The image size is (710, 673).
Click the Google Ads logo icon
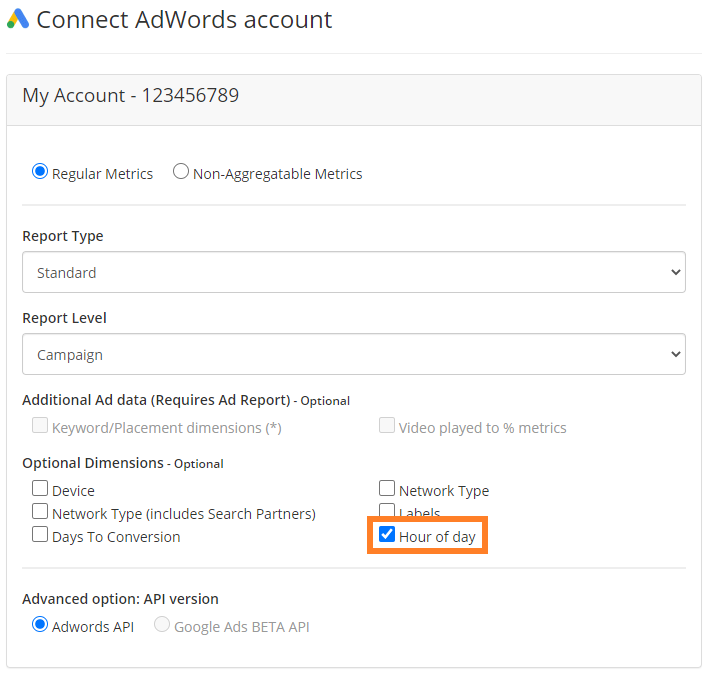click(18, 19)
